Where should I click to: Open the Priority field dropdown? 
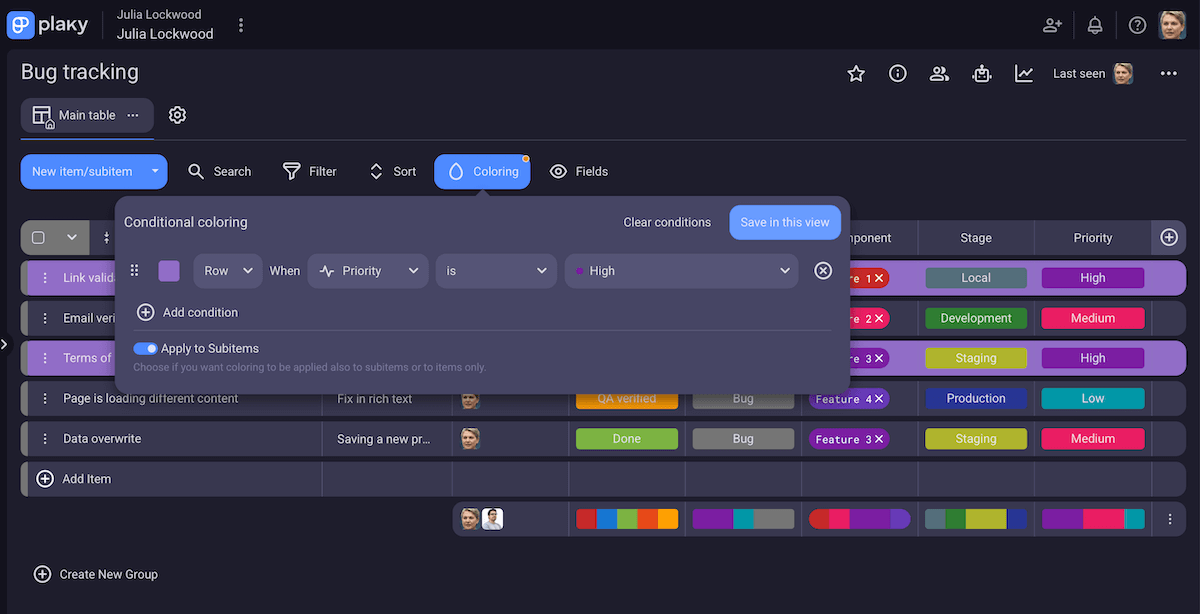click(367, 270)
